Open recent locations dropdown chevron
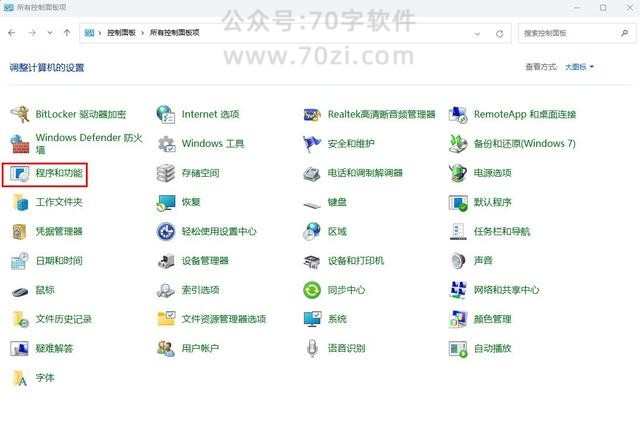 pyautogui.click(x=50, y=33)
